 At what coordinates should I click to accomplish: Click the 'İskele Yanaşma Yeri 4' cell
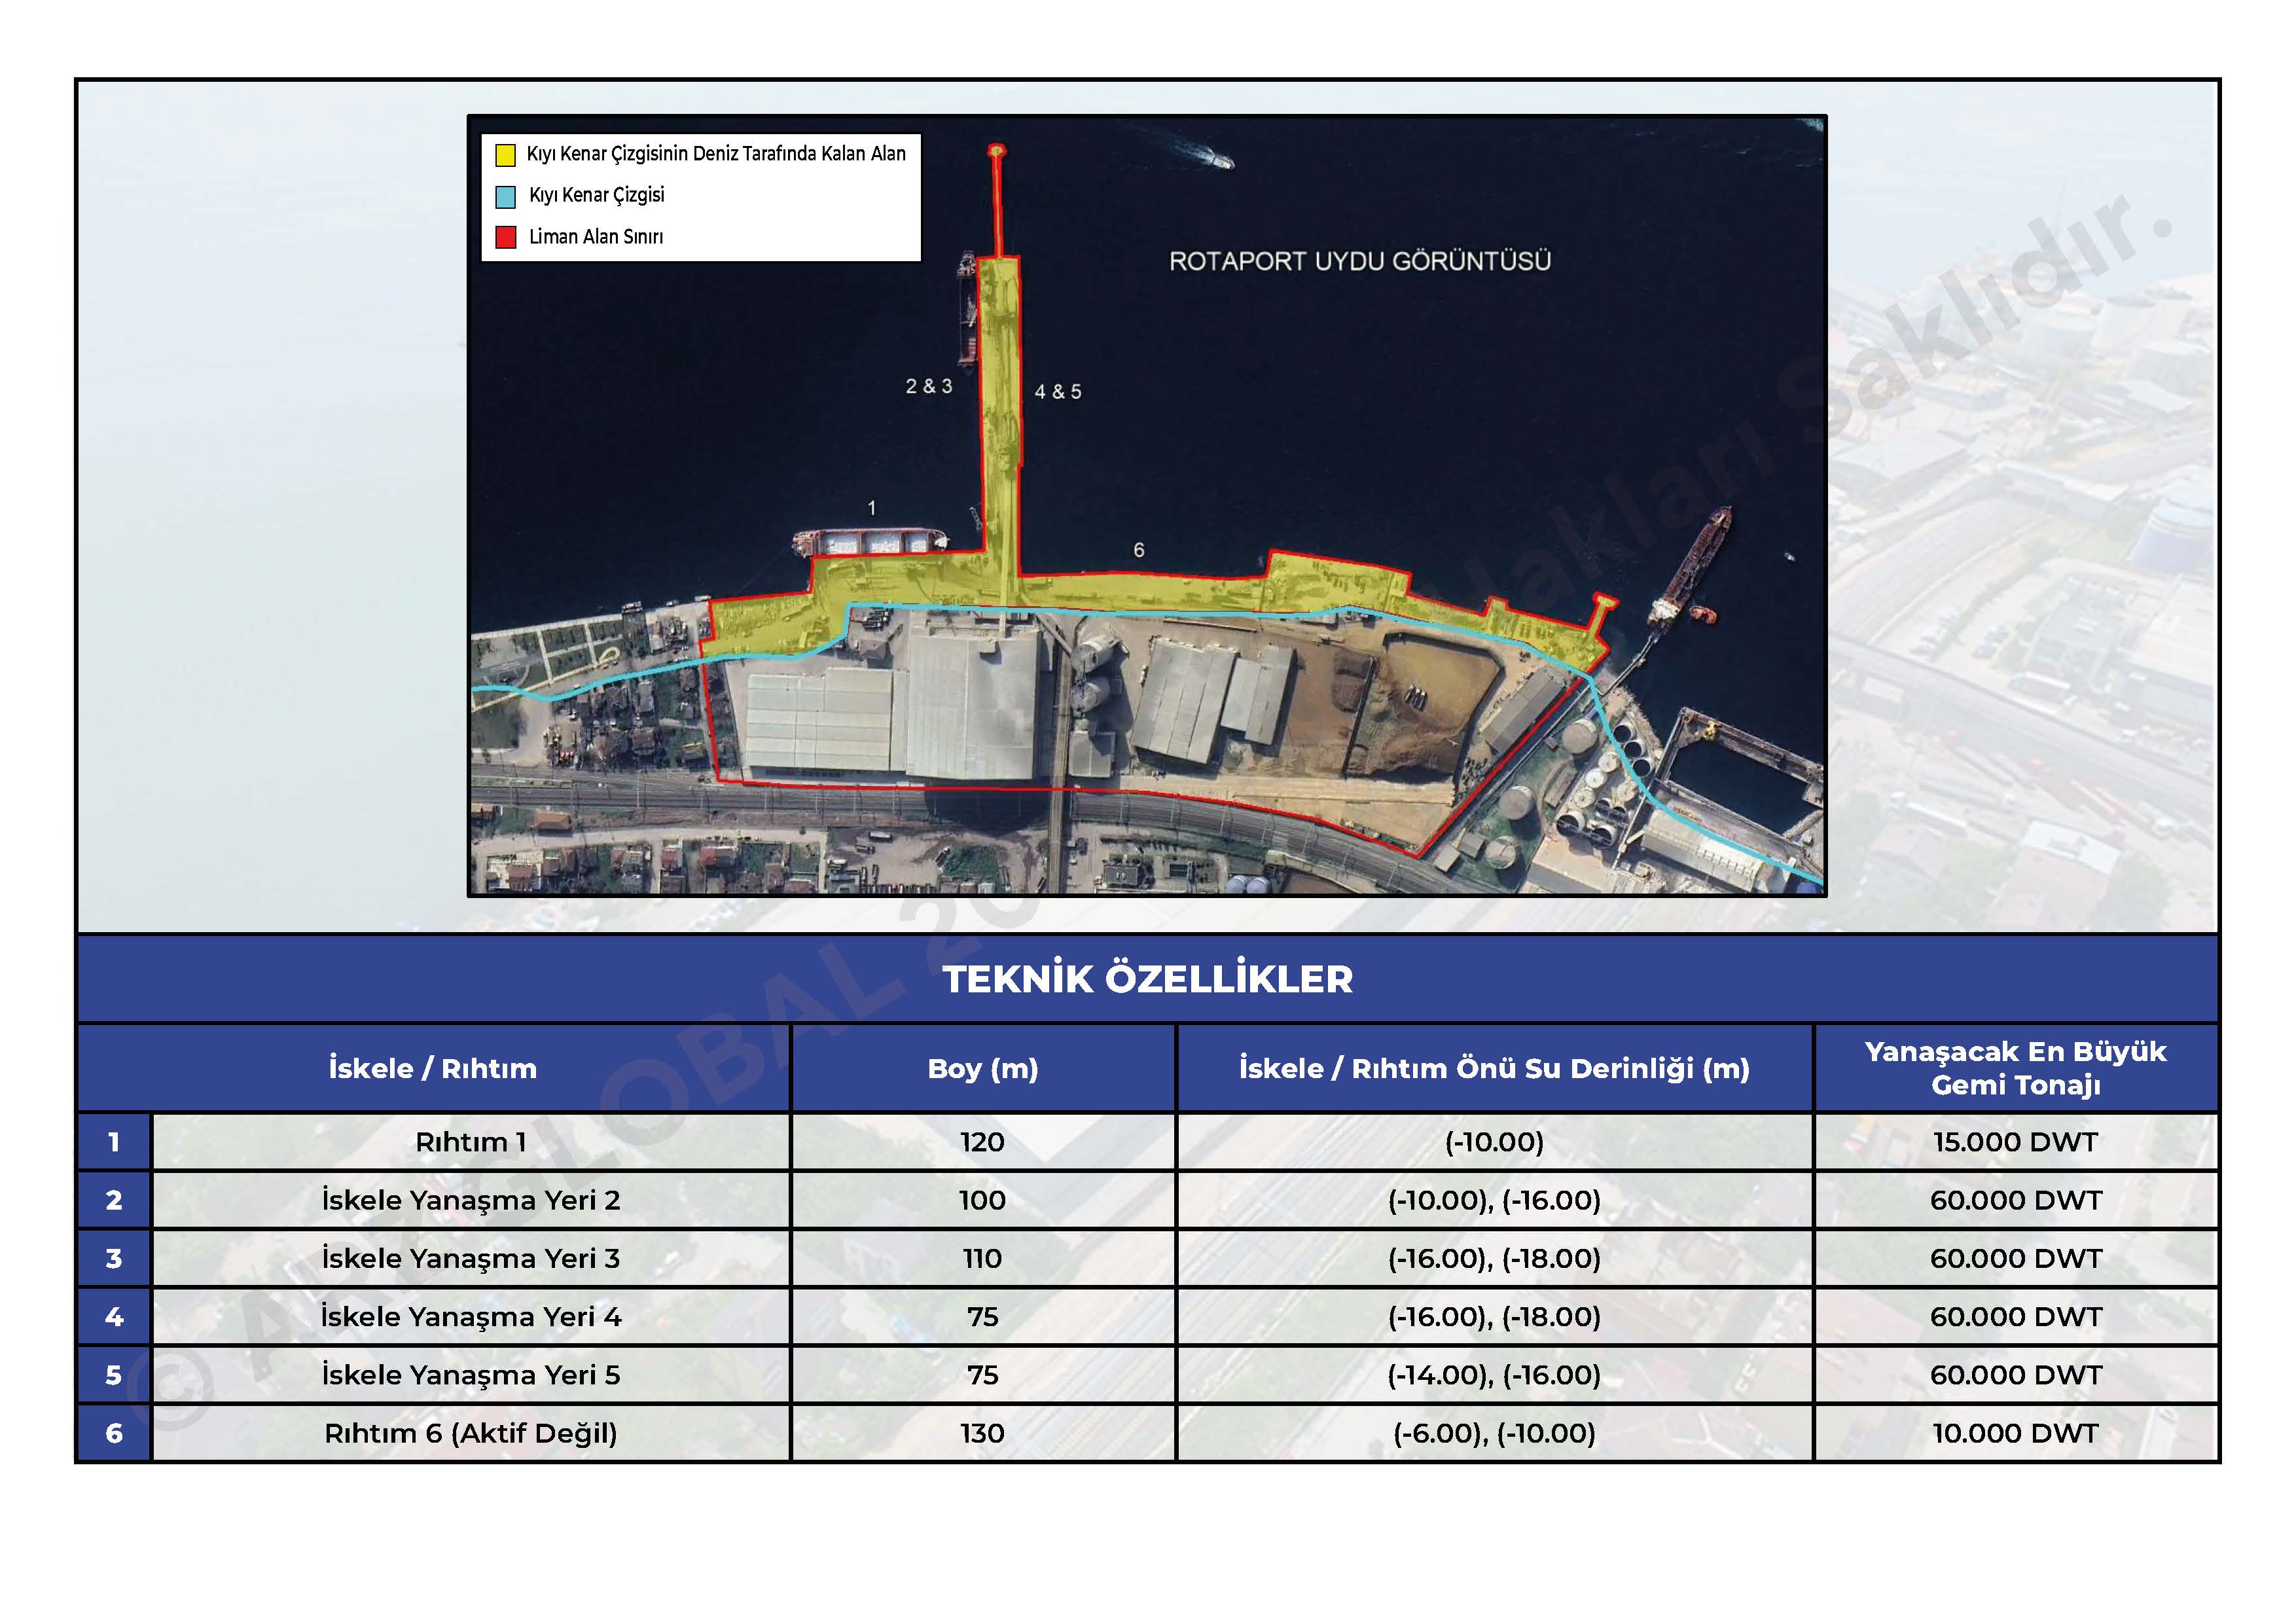tap(471, 1317)
